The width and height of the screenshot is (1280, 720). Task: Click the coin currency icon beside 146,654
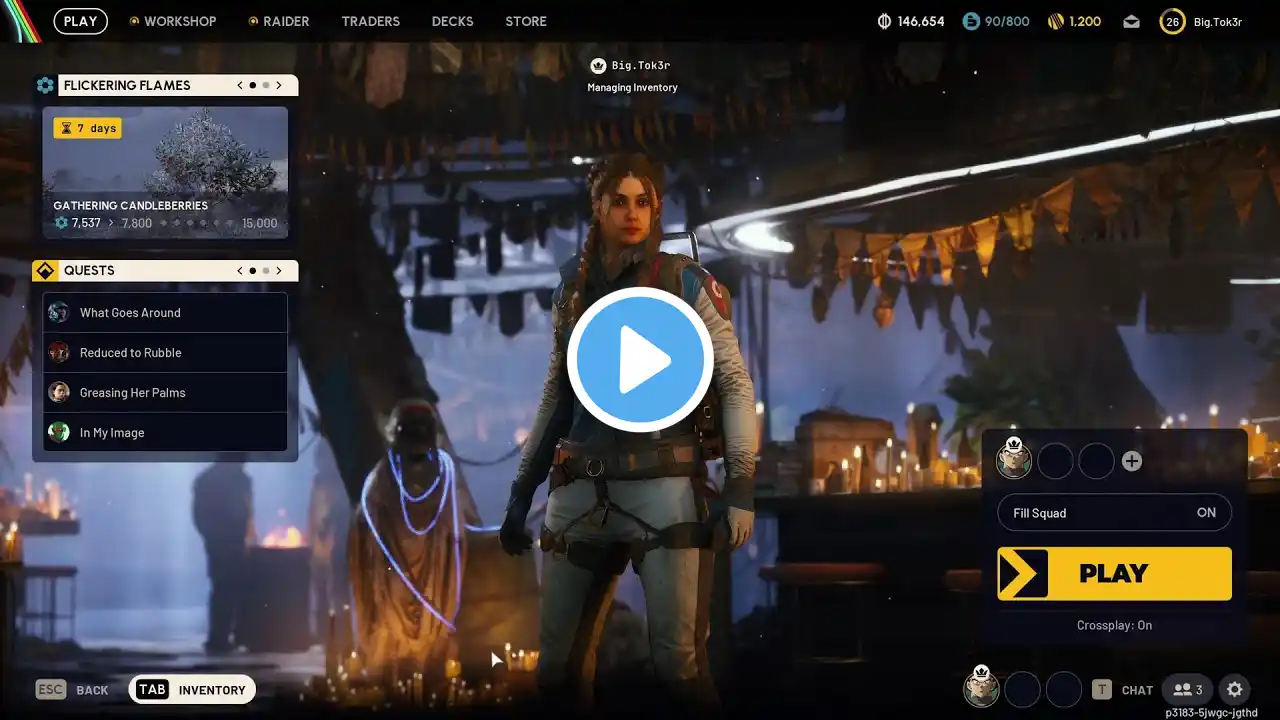[884, 21]
